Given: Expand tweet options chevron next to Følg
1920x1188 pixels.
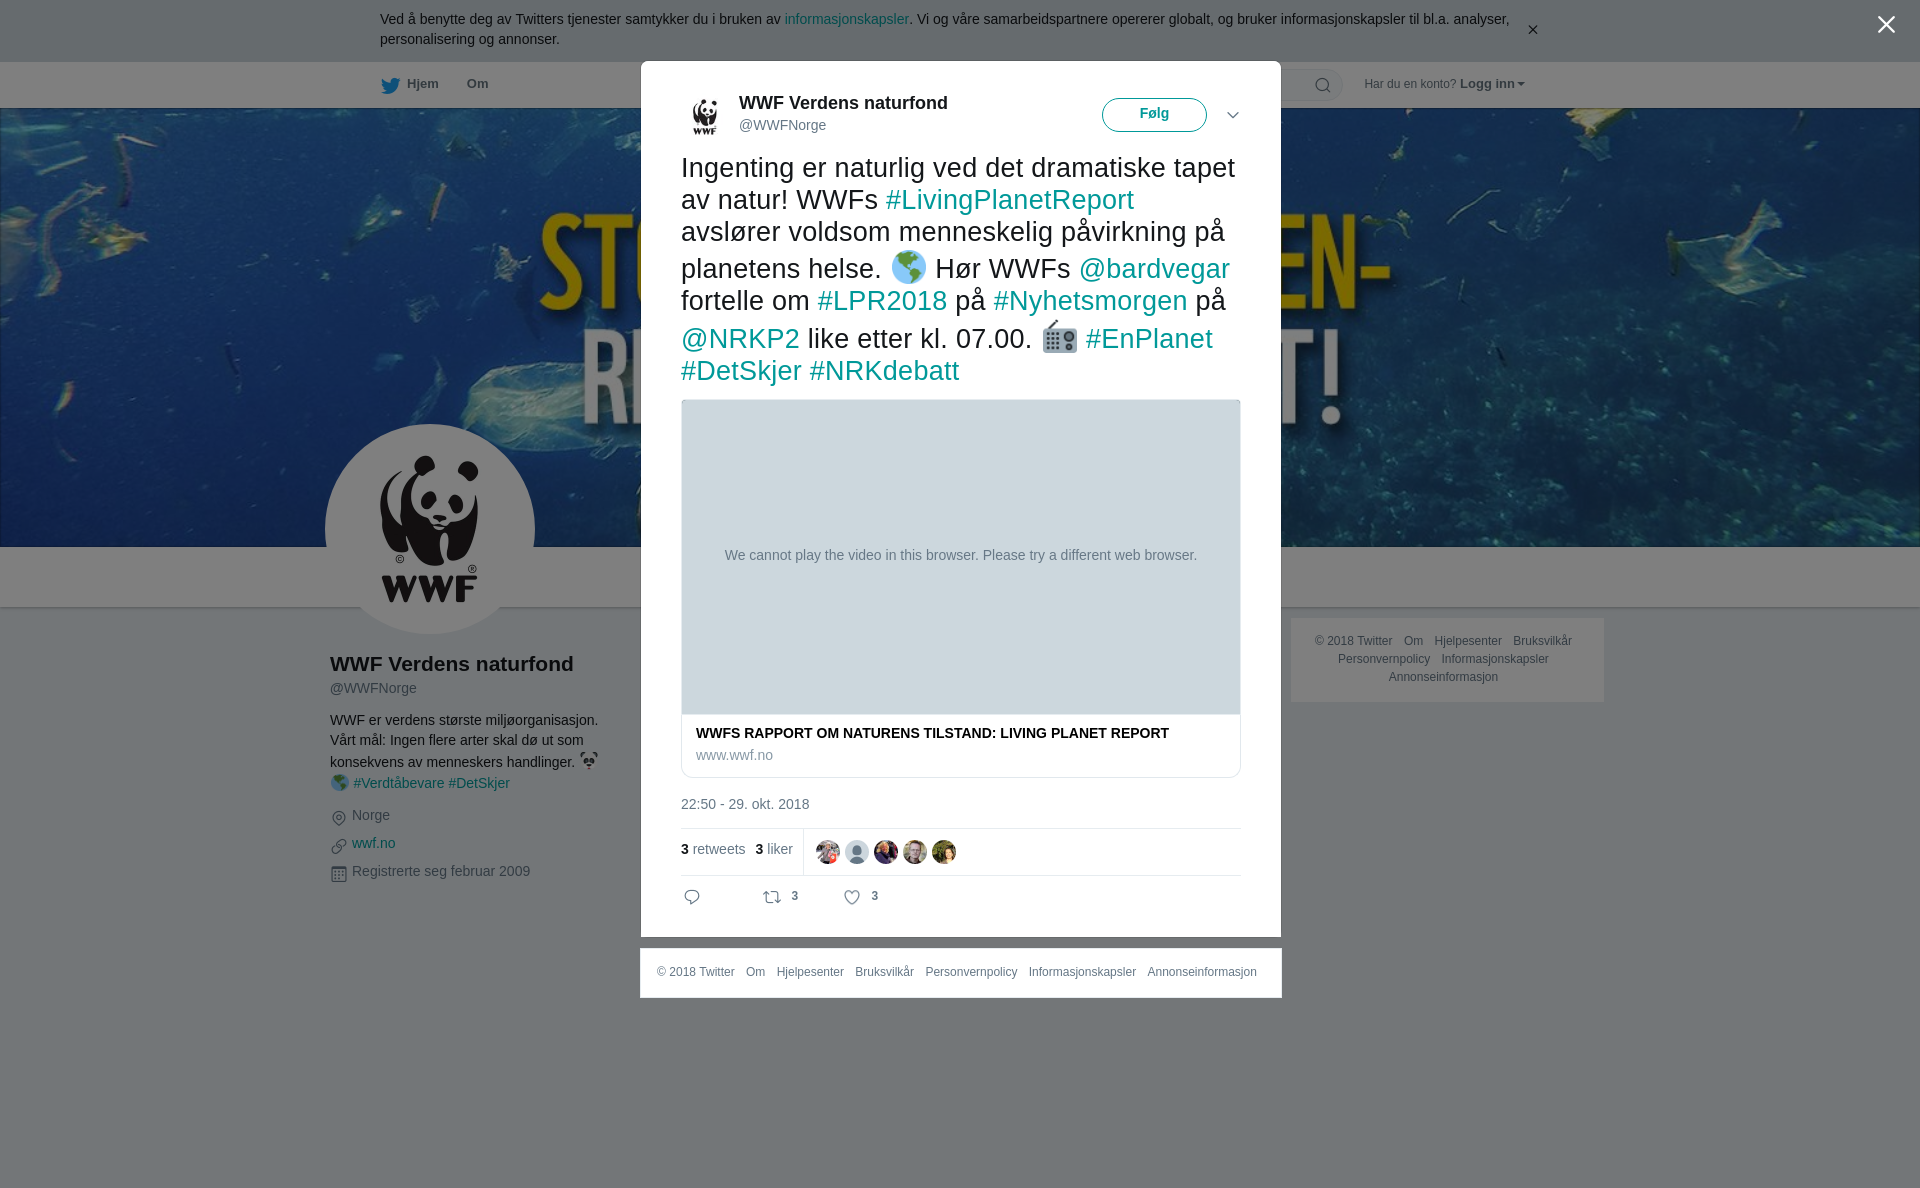Looking at the screenshot, I should click(x=1233, y=115).
